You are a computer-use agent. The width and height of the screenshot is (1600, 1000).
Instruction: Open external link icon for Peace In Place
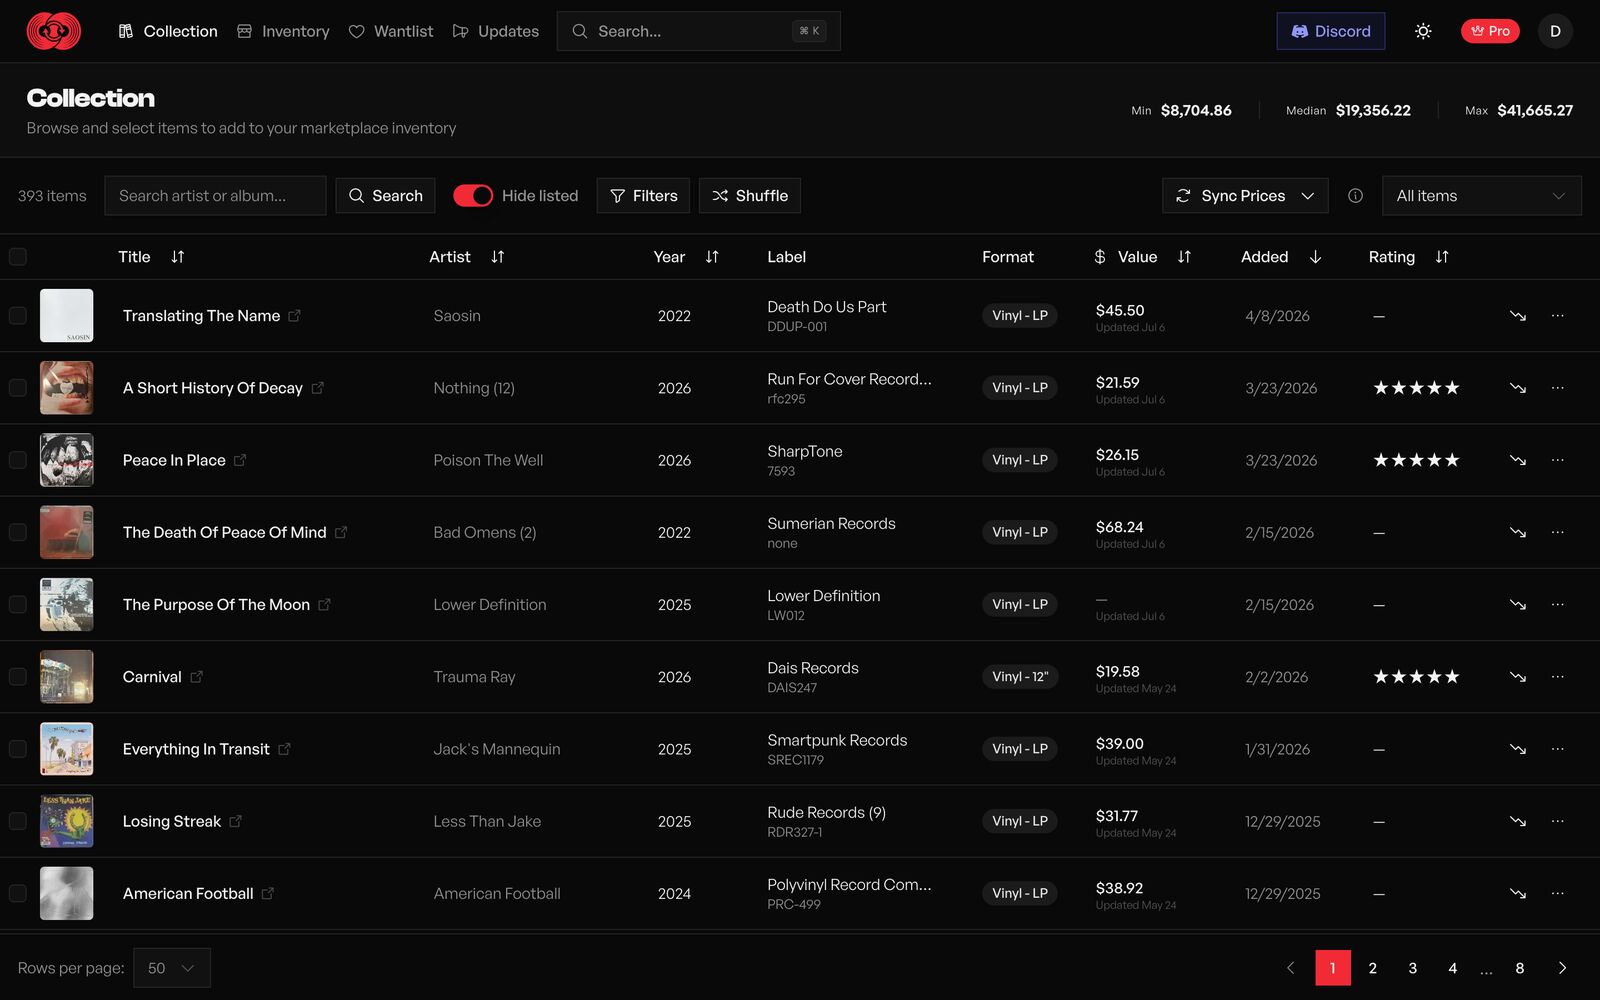[240, 460]
